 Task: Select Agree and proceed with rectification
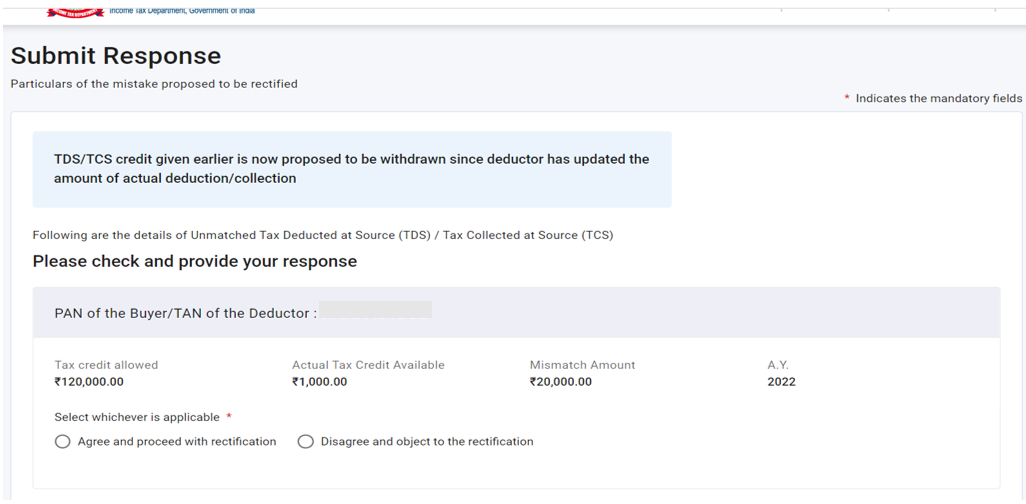(x=63, y=441)
